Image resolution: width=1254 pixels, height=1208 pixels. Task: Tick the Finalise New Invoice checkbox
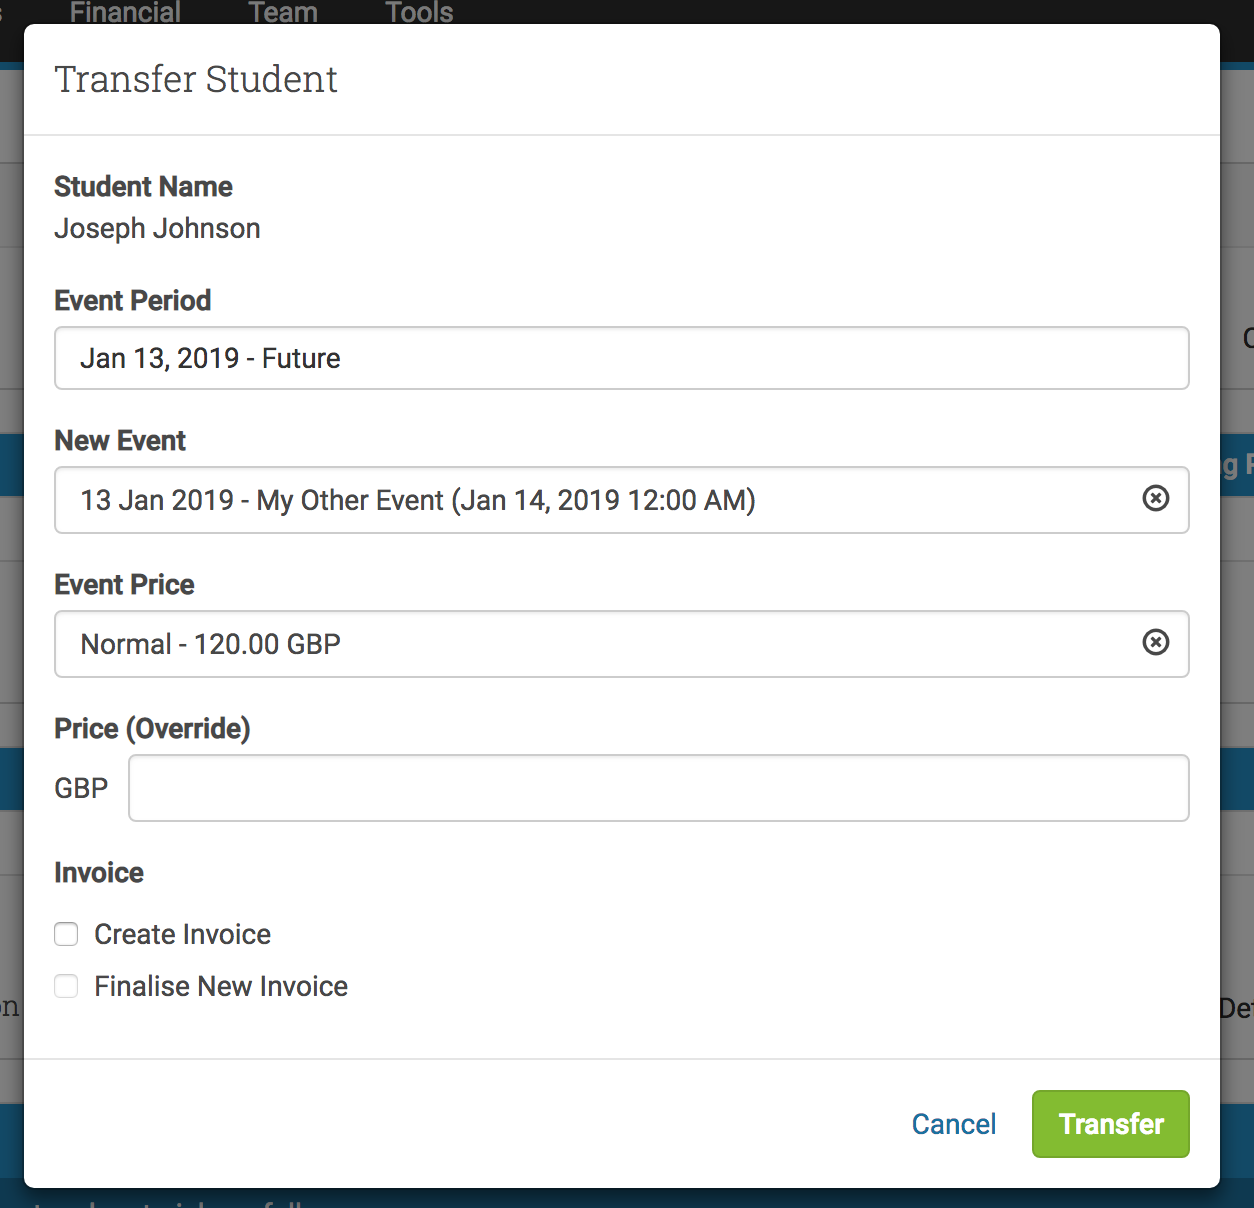point(66,986)
